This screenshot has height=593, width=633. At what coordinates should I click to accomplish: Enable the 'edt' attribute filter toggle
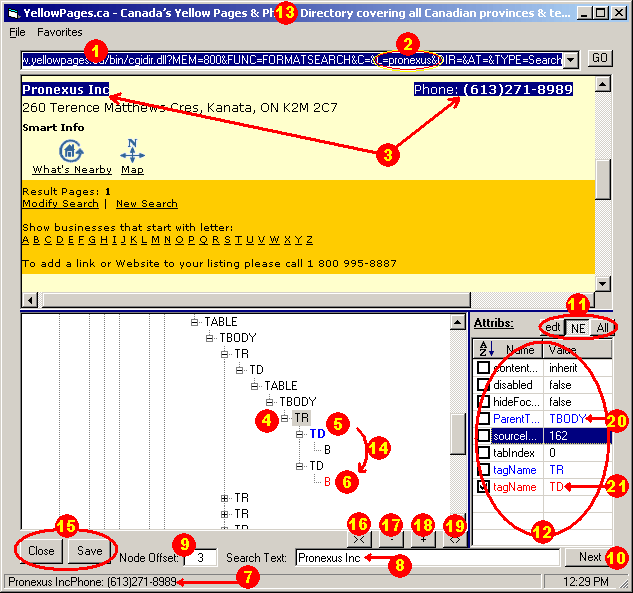(552, 327)
